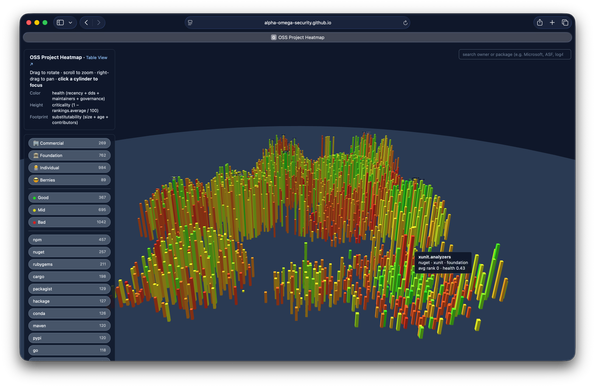Click the red close window button

click(29, 23)
